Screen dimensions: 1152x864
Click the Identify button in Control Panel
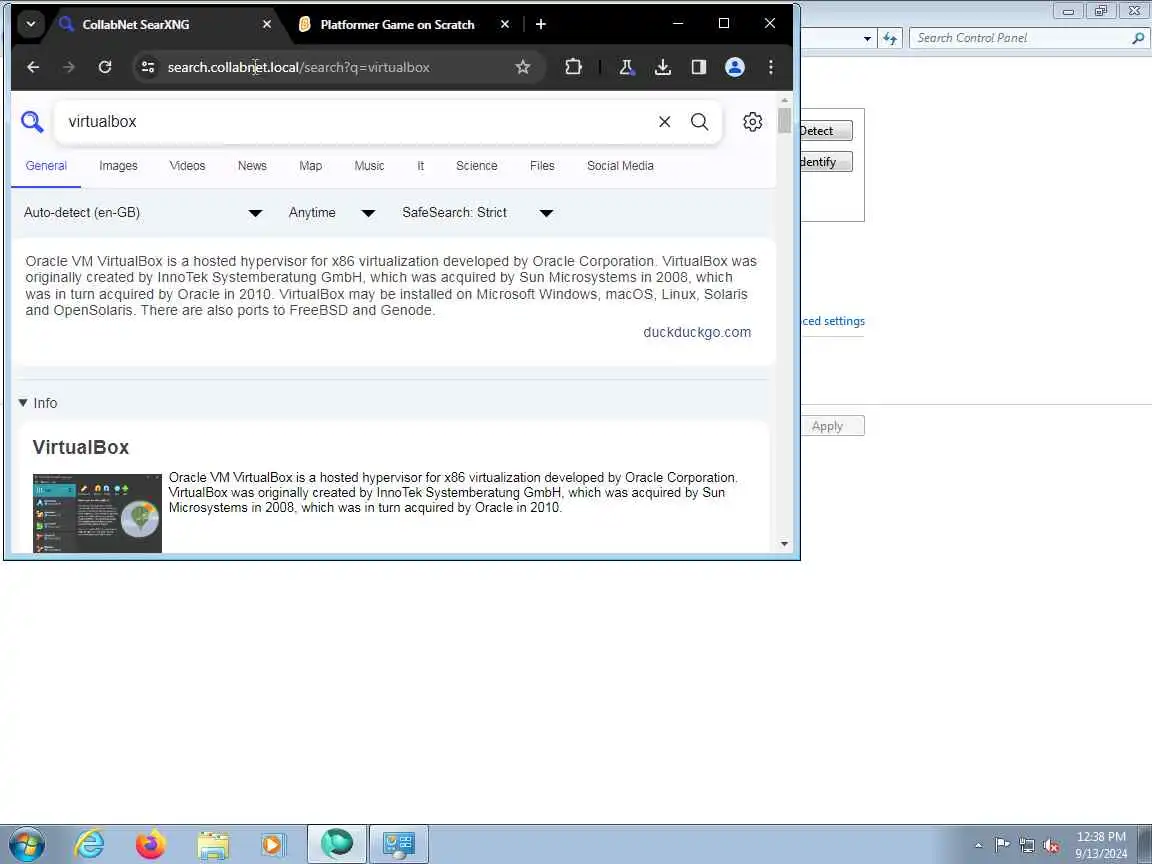pyautogui.click(x=826, y=162)
